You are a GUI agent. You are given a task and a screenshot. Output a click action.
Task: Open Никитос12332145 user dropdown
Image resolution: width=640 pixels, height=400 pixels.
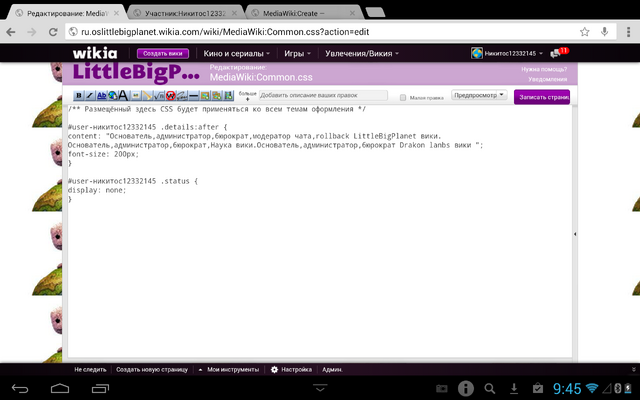pos(513,53)
